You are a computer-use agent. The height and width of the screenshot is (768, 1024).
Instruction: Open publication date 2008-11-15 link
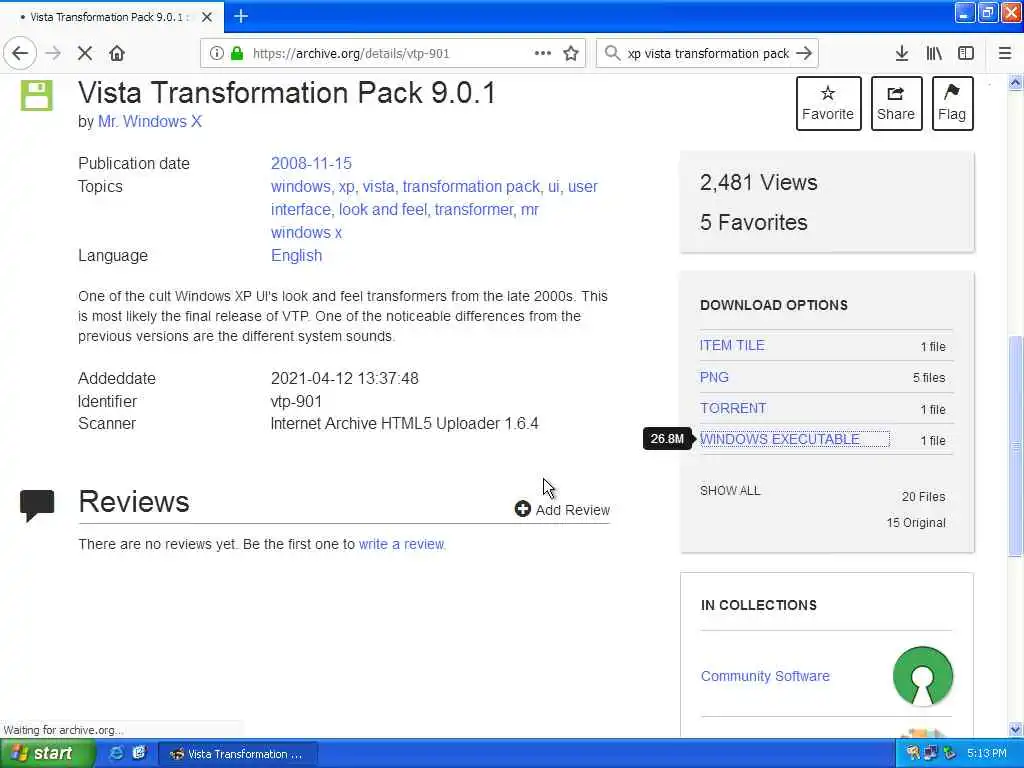(312, 163)
